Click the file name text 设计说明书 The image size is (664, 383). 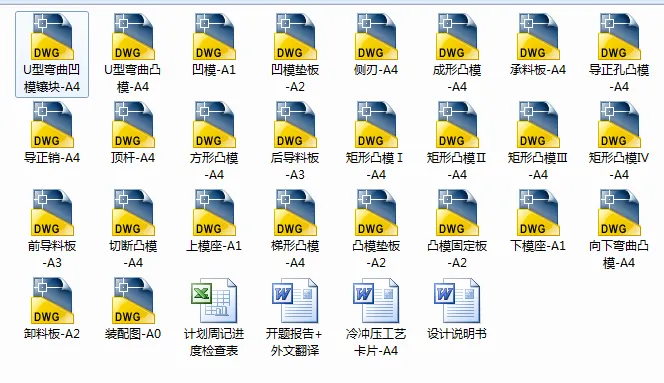[457, 334]
